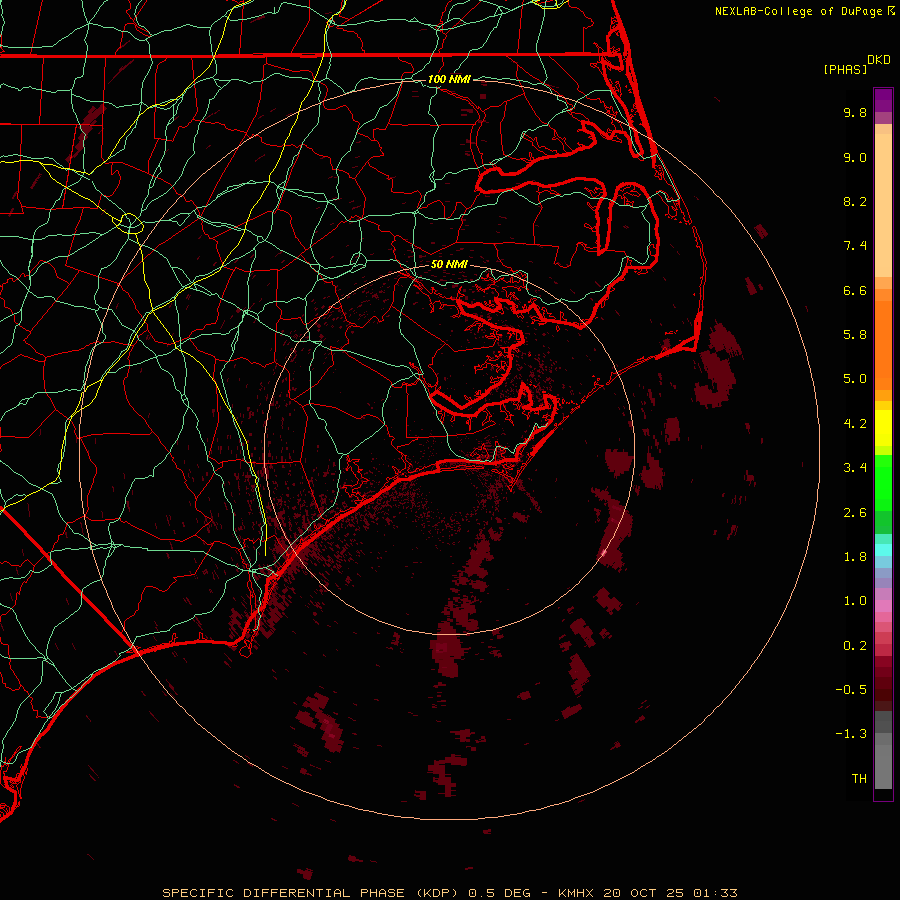
Task: Click the [PHAS] units label
Action: pos(845,69)
